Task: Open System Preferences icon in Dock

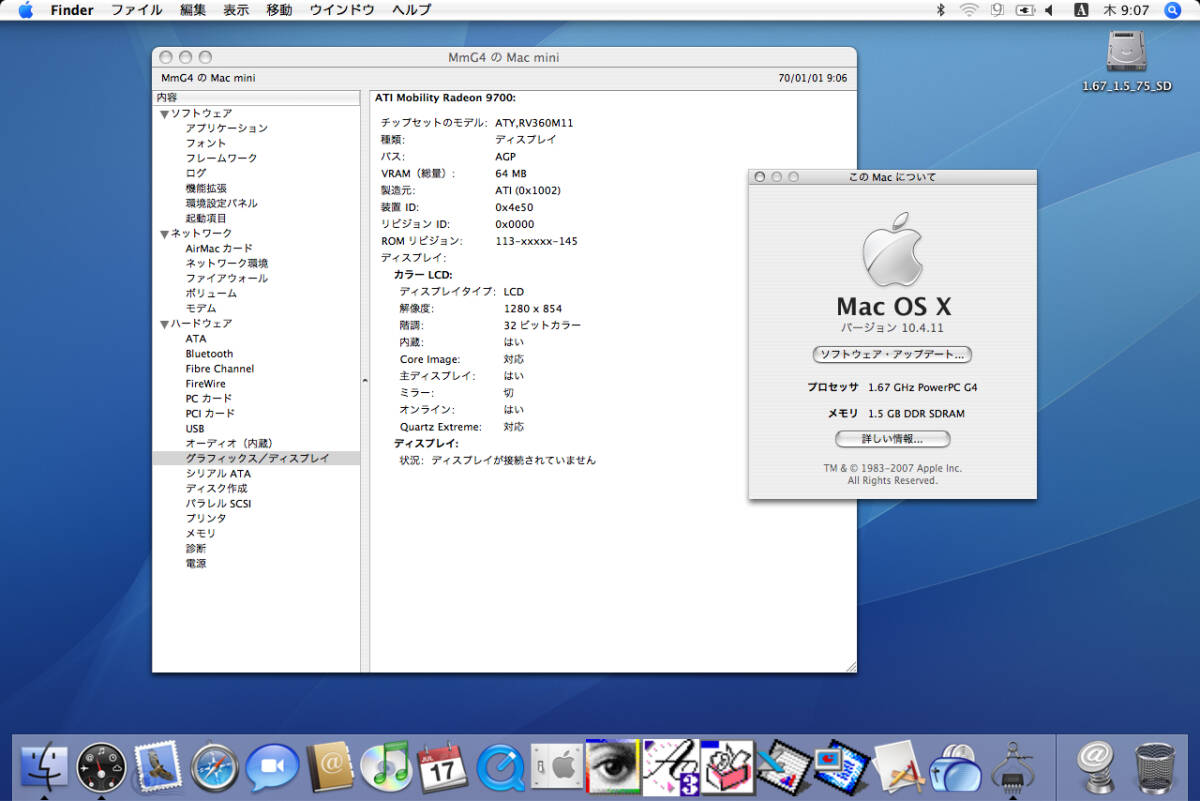Action: [x=556, y=767]
